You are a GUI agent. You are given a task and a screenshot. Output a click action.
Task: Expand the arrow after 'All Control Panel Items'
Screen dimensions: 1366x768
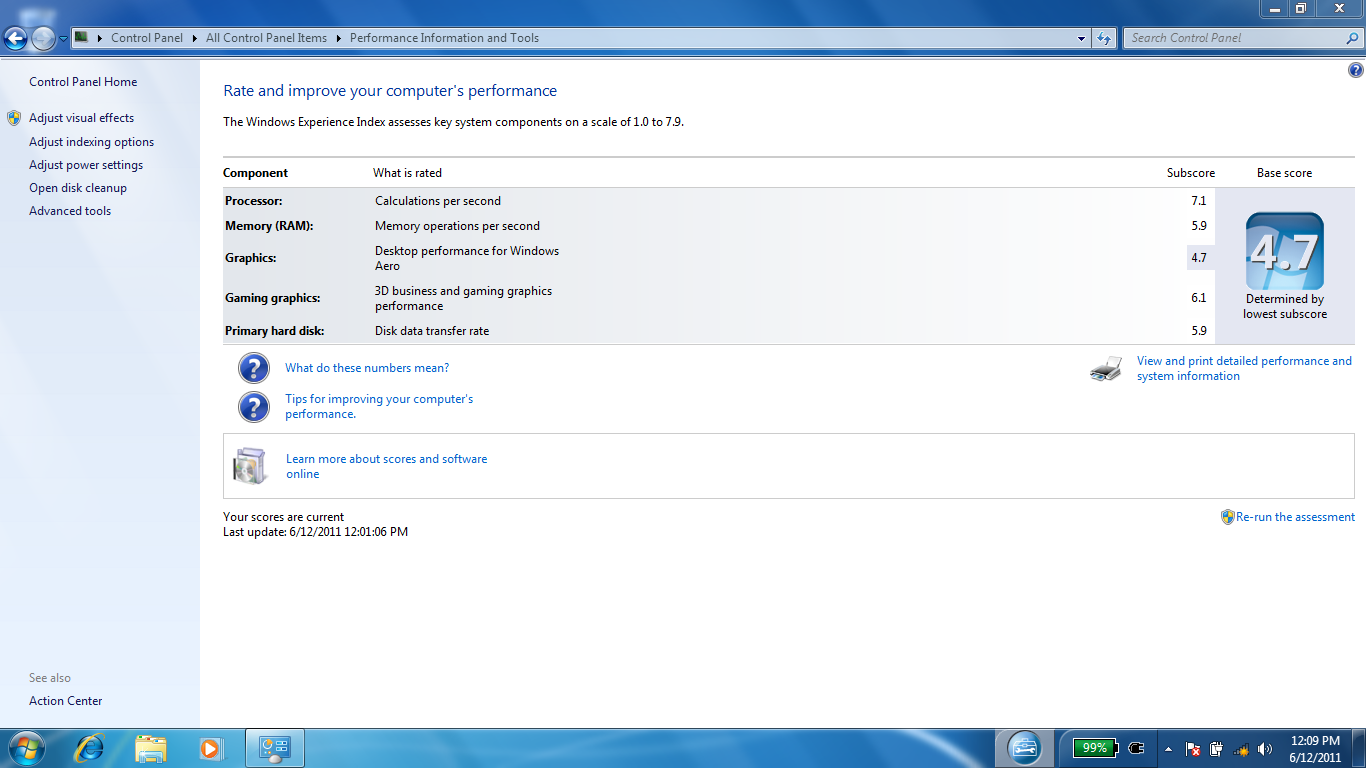click(339, 38)
